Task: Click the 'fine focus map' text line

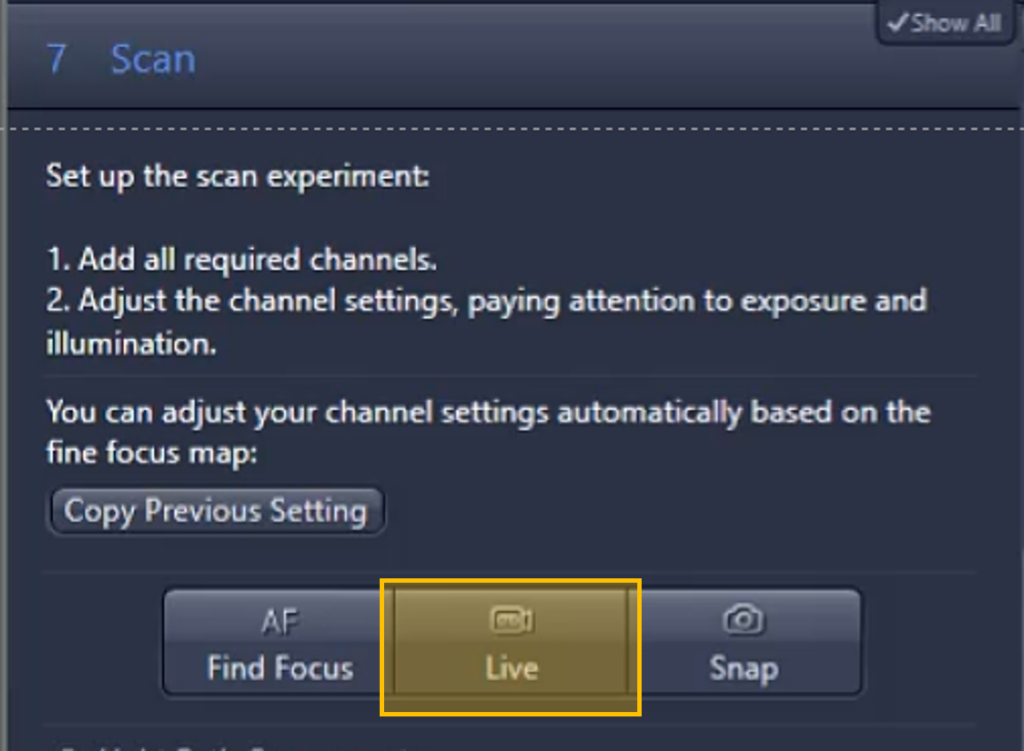Action: pos(152,453)
